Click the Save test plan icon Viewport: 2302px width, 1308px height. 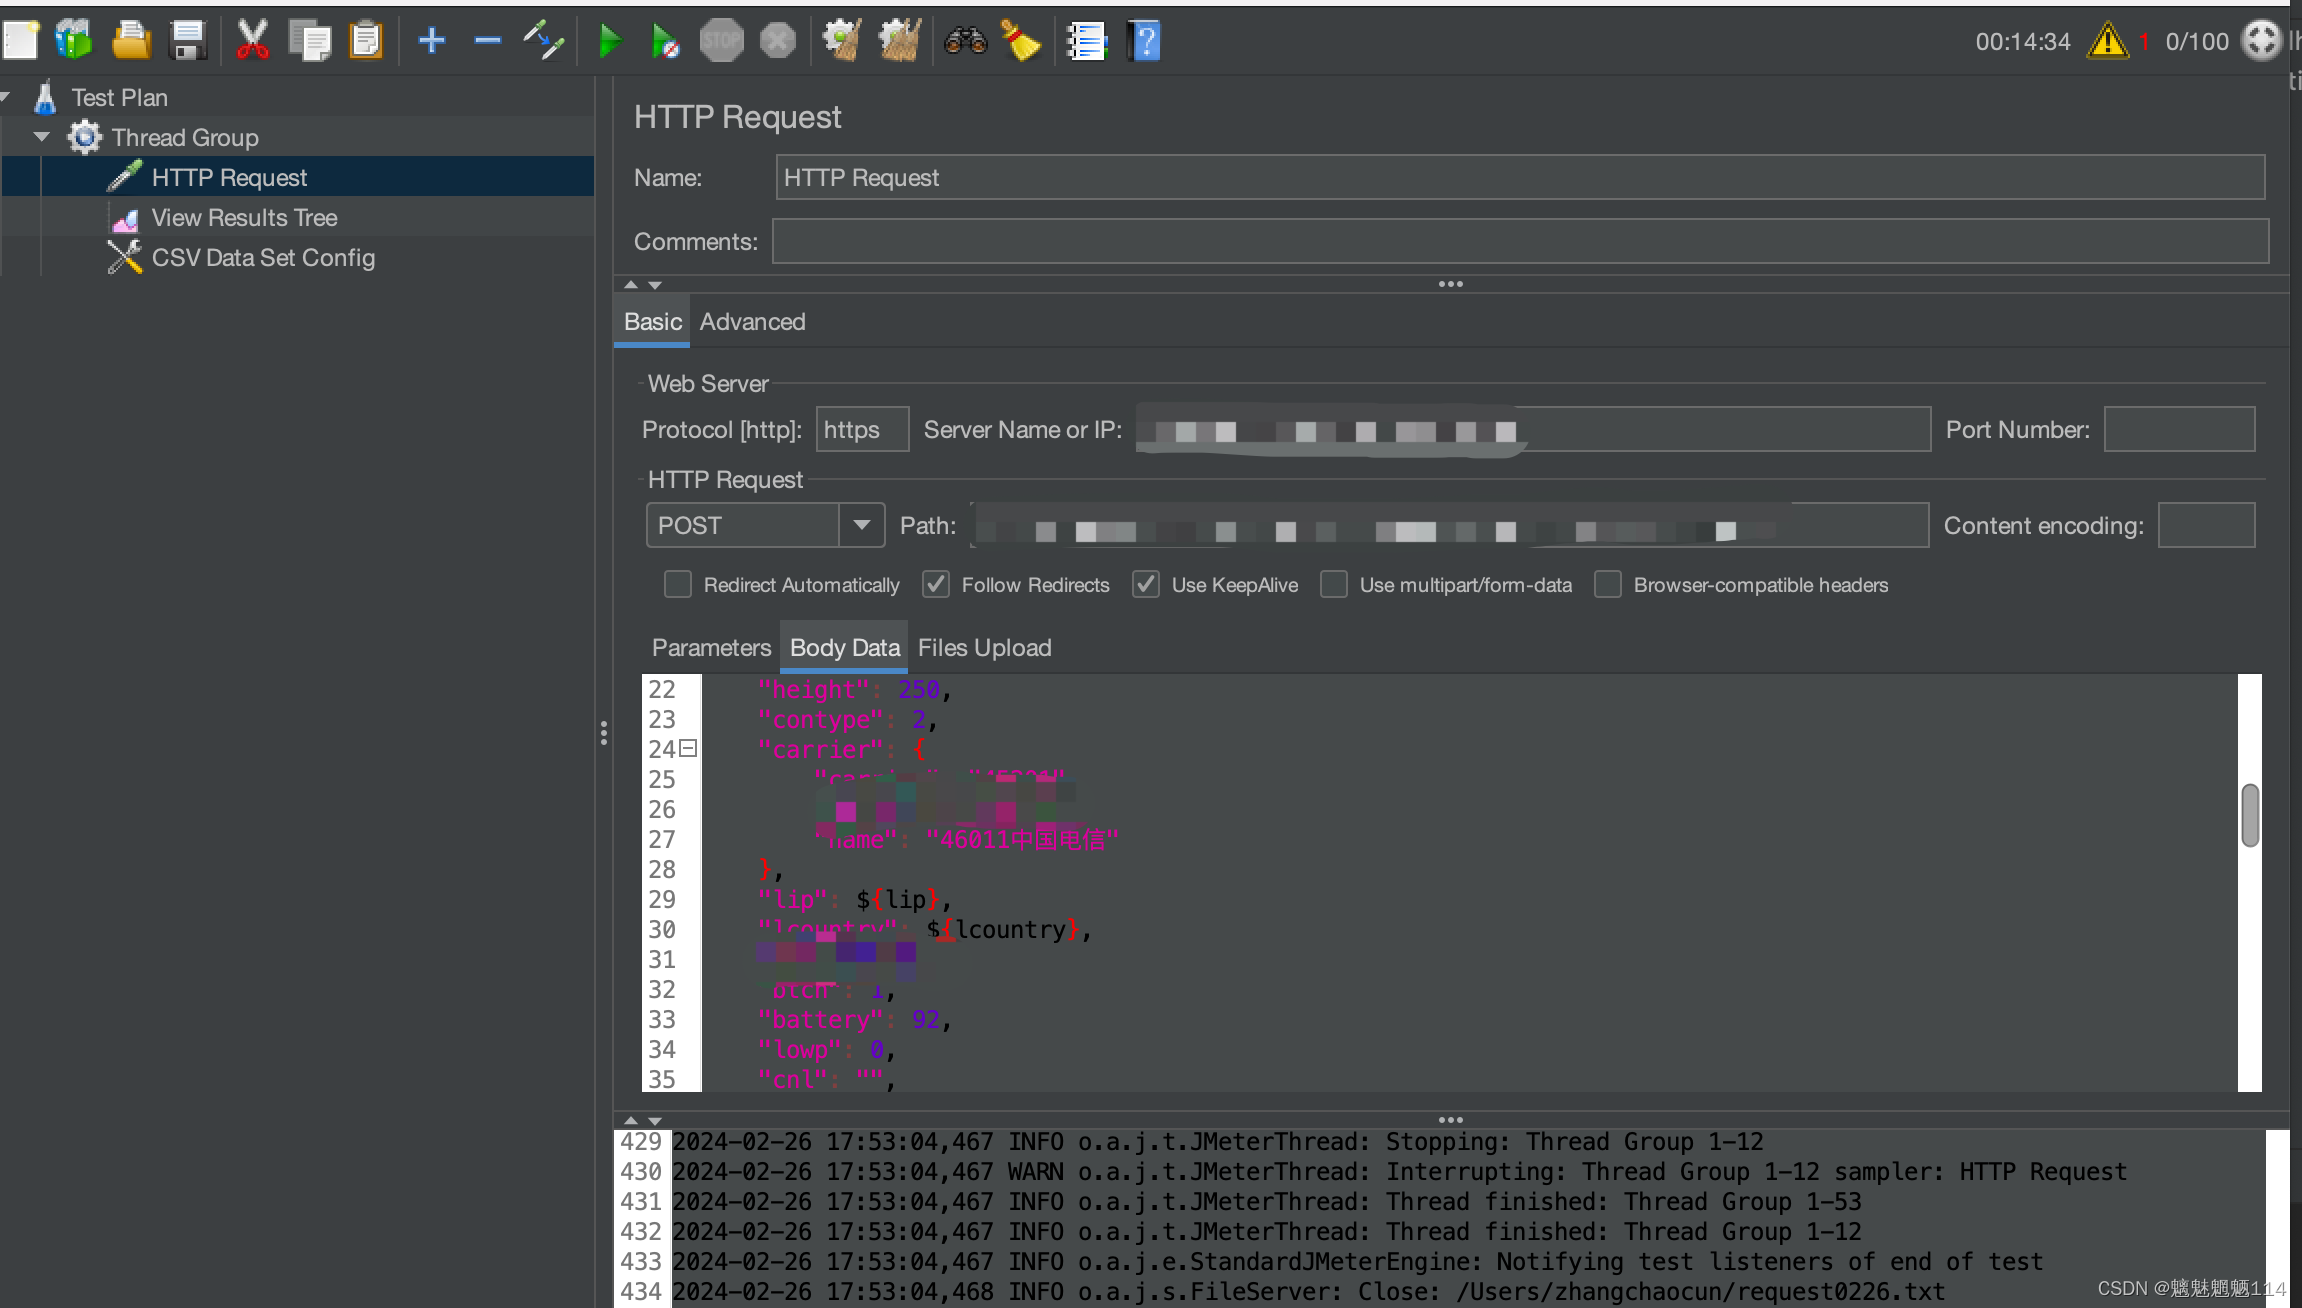pos(188,41)
